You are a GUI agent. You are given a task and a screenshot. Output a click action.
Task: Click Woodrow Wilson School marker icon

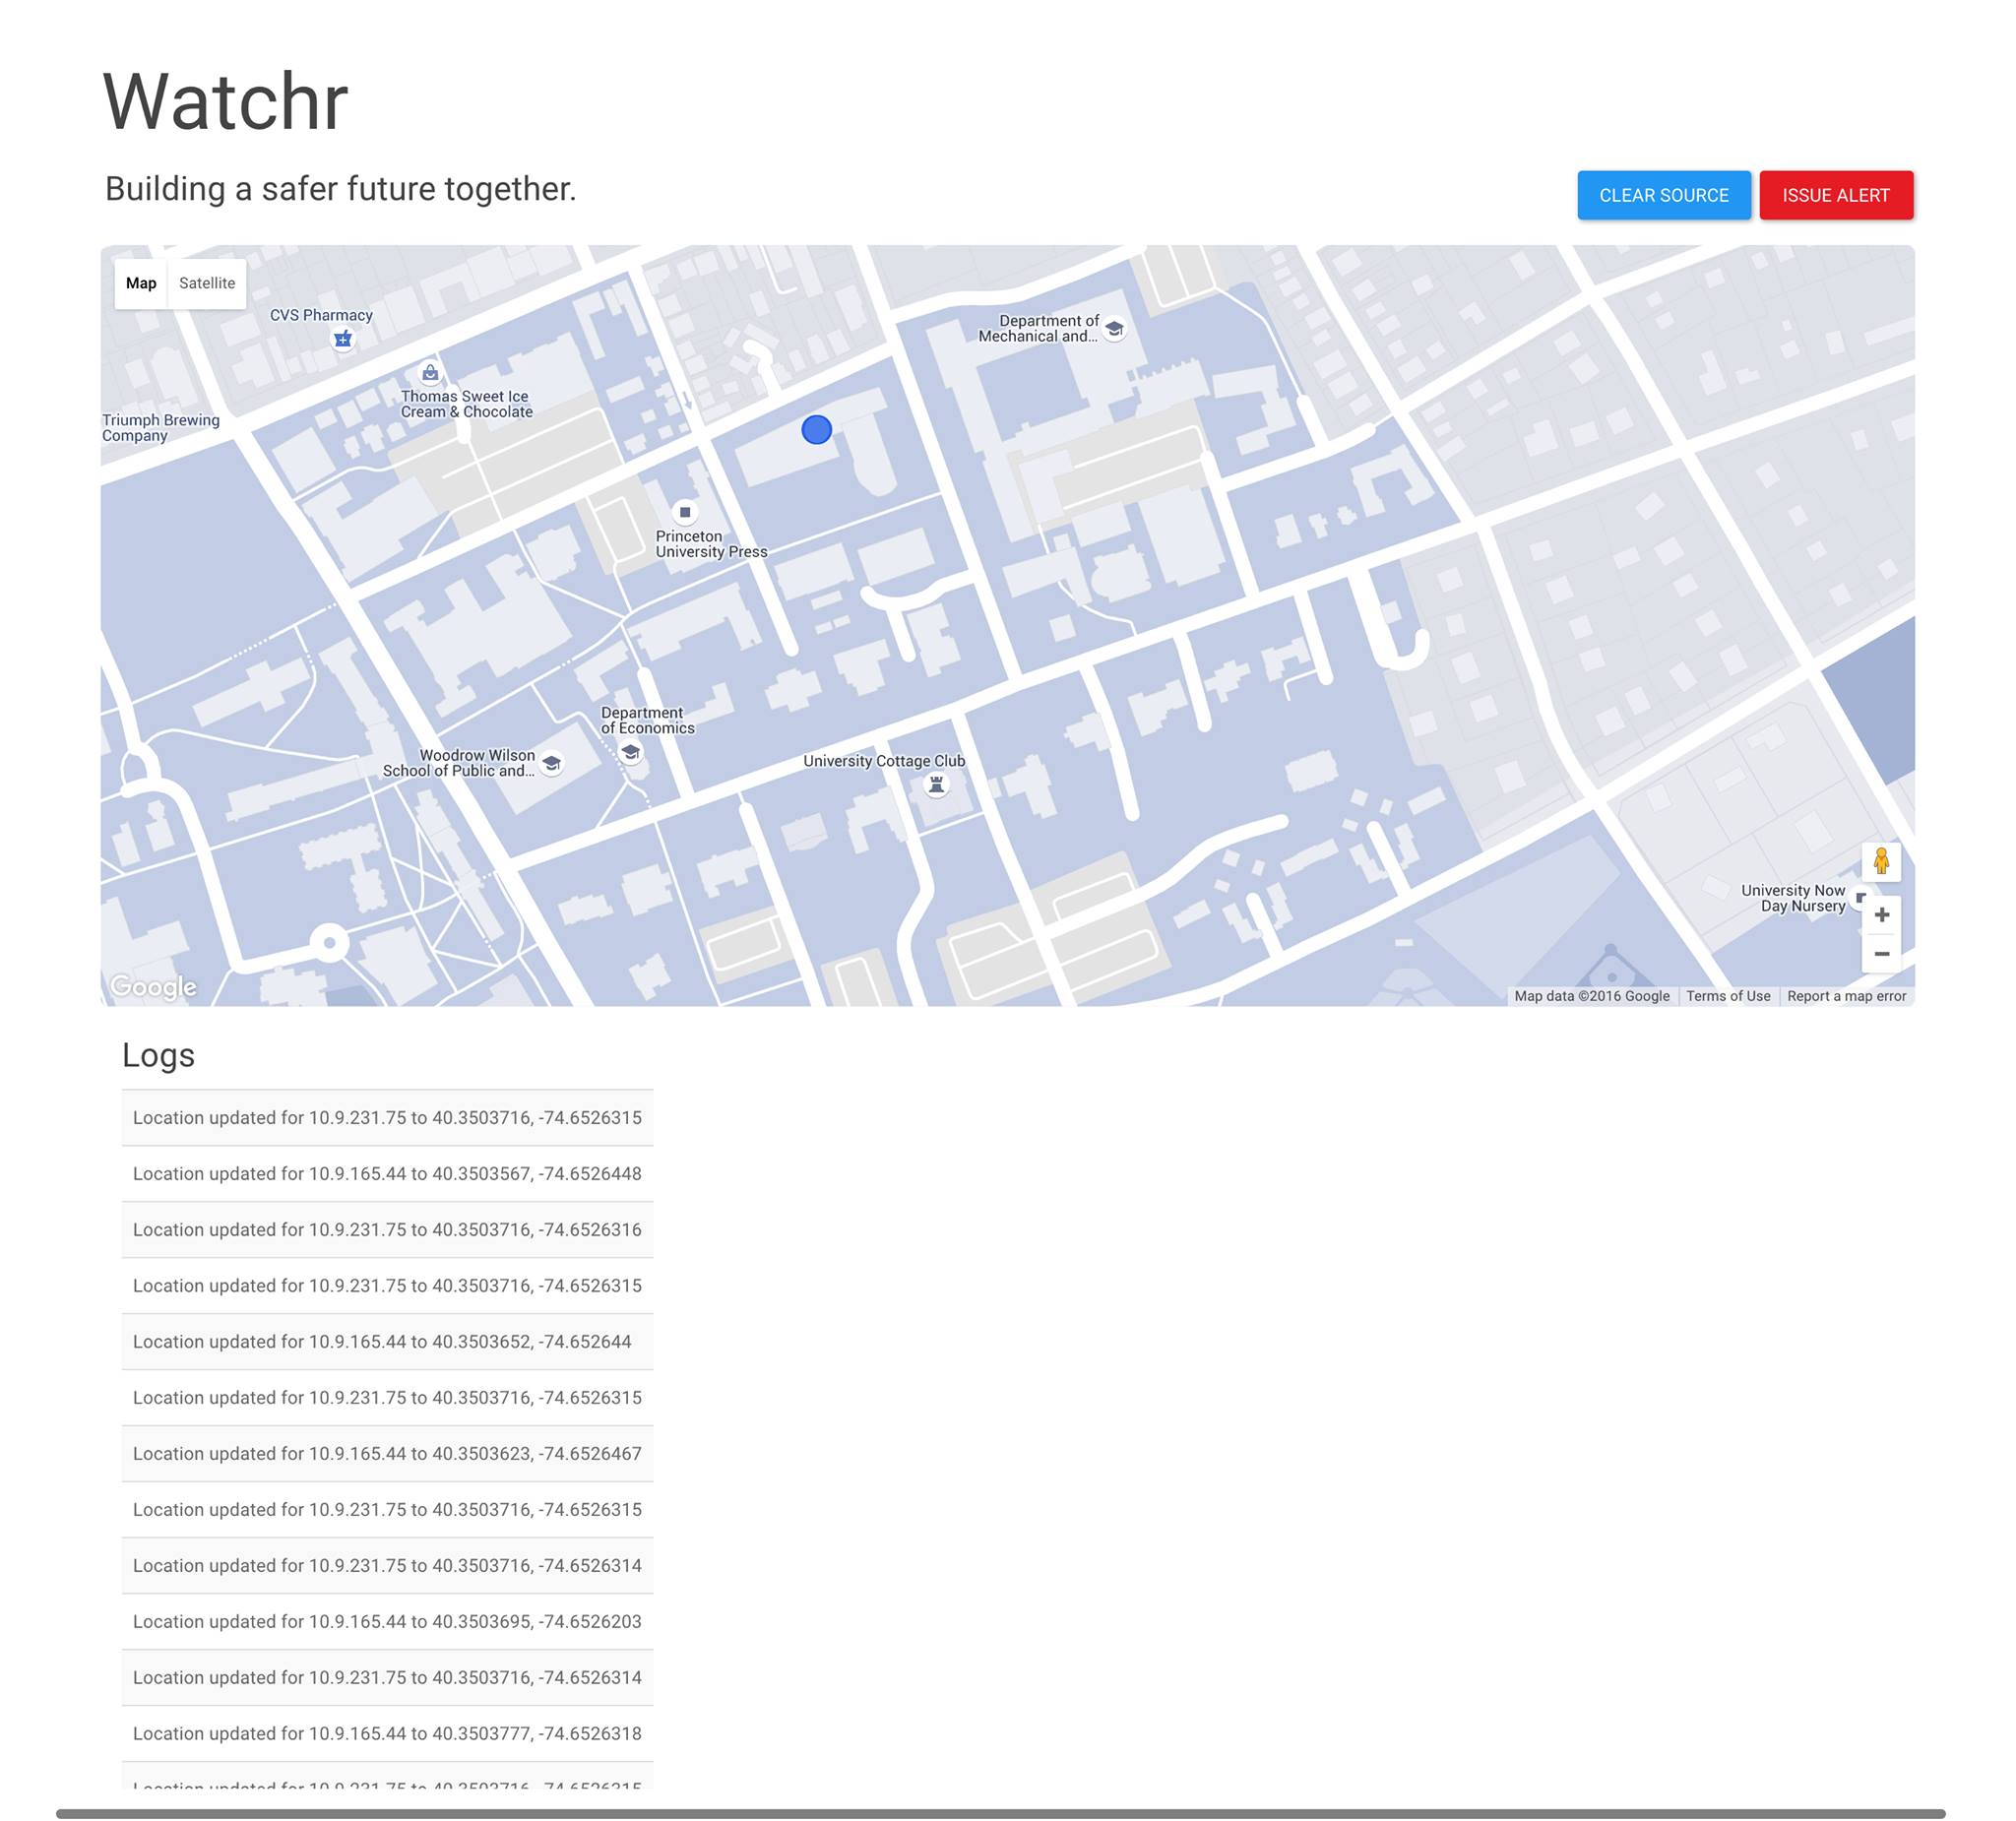551,763
